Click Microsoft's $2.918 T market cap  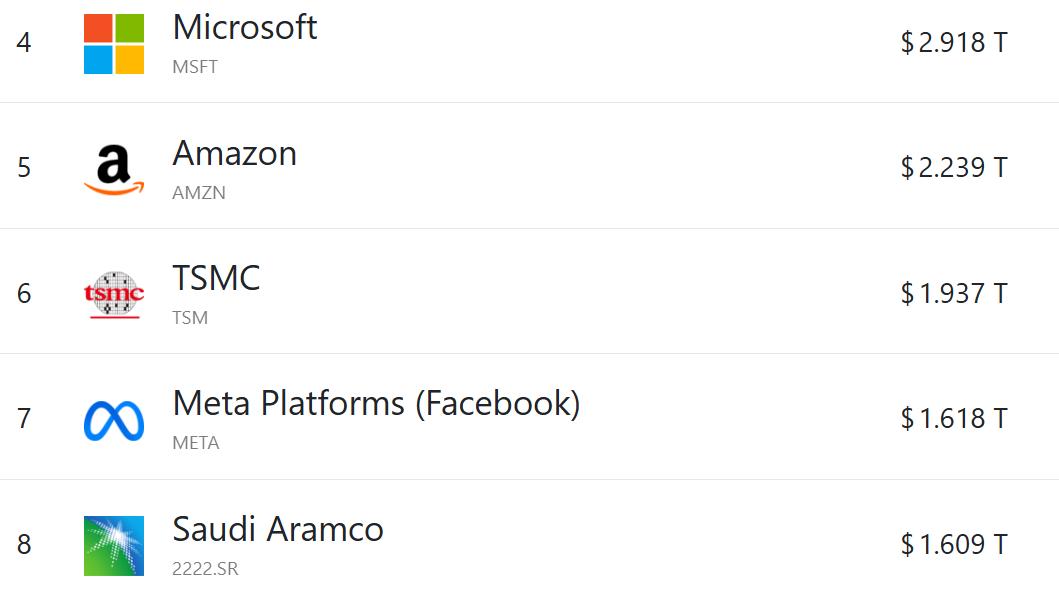[953, 42]
